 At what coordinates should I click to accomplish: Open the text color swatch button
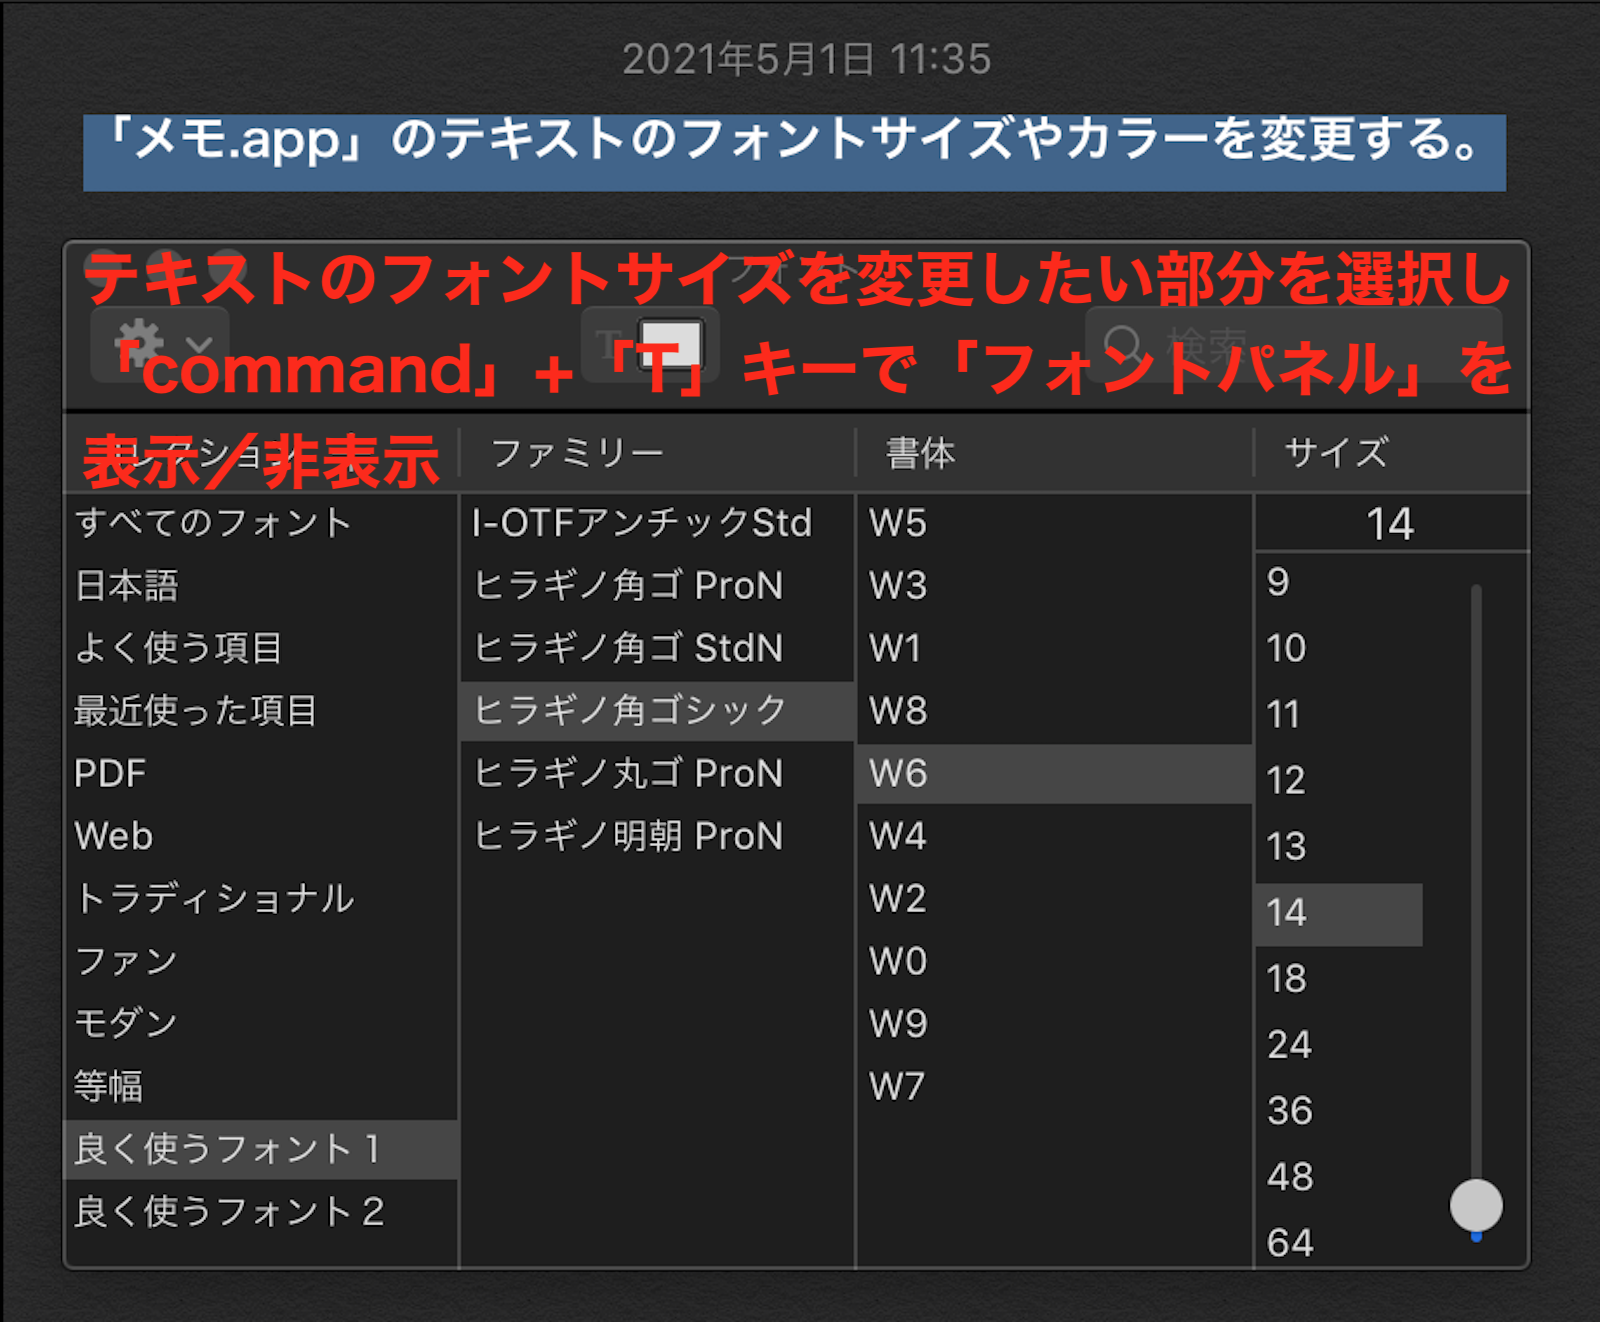coord(671,344)
